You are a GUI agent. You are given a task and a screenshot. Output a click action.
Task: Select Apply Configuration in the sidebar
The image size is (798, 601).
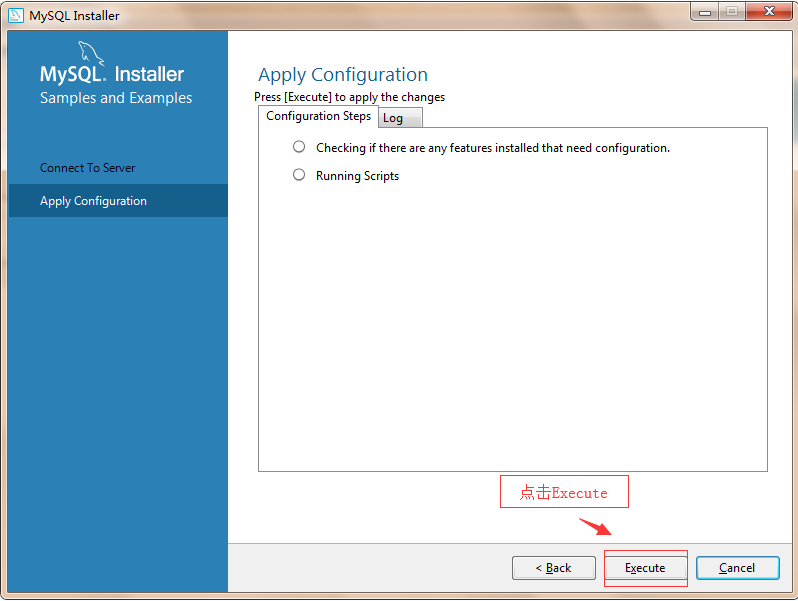coord(118,201)
